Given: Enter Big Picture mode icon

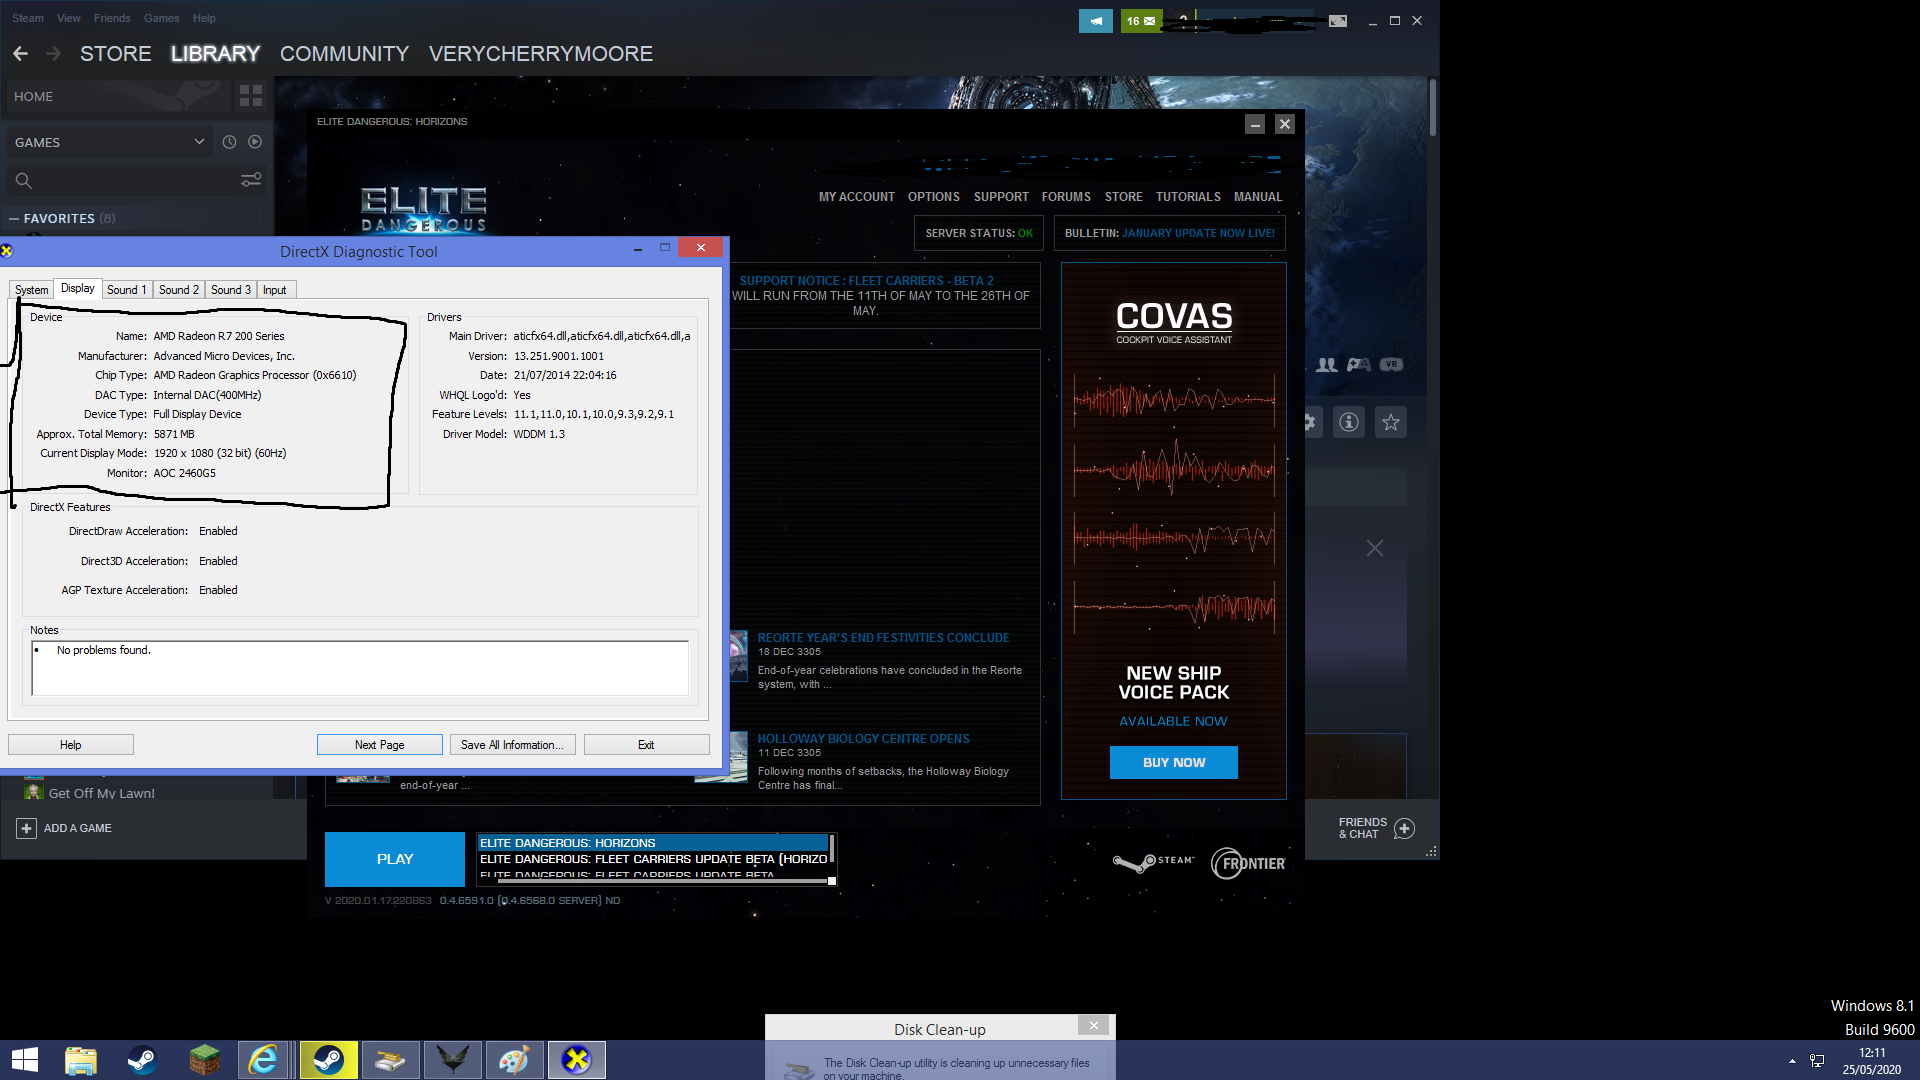Looking at the screenshot, I should coord(1338,21).
